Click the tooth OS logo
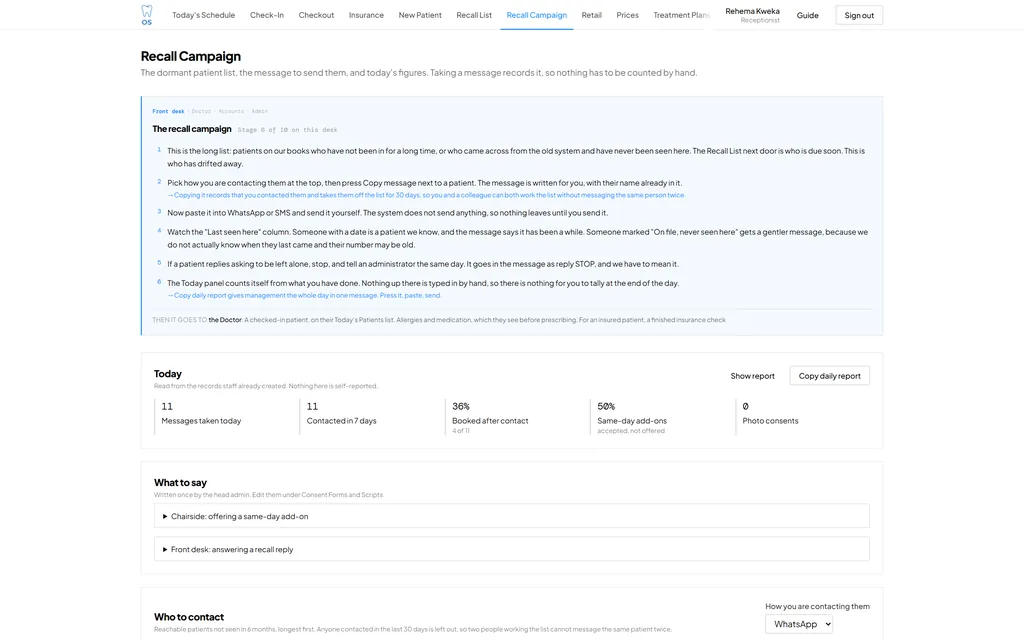This screenshot has width=1024, height=640. pos(147,15)
